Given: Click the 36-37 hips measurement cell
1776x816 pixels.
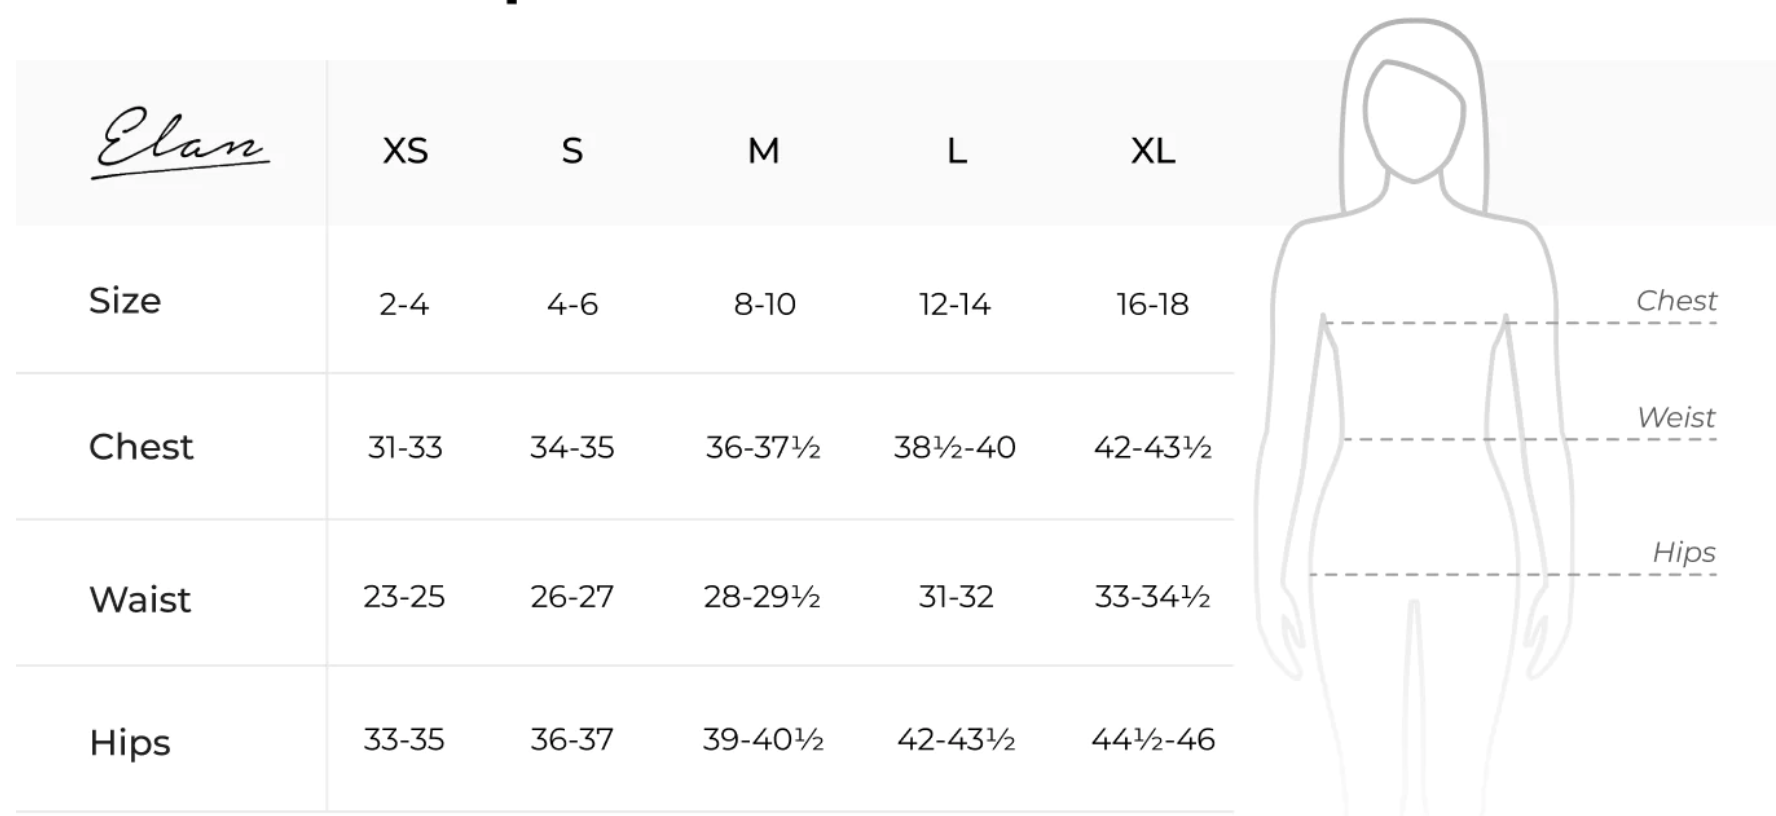Looking at the screenshot, I should tap(572, 740).
